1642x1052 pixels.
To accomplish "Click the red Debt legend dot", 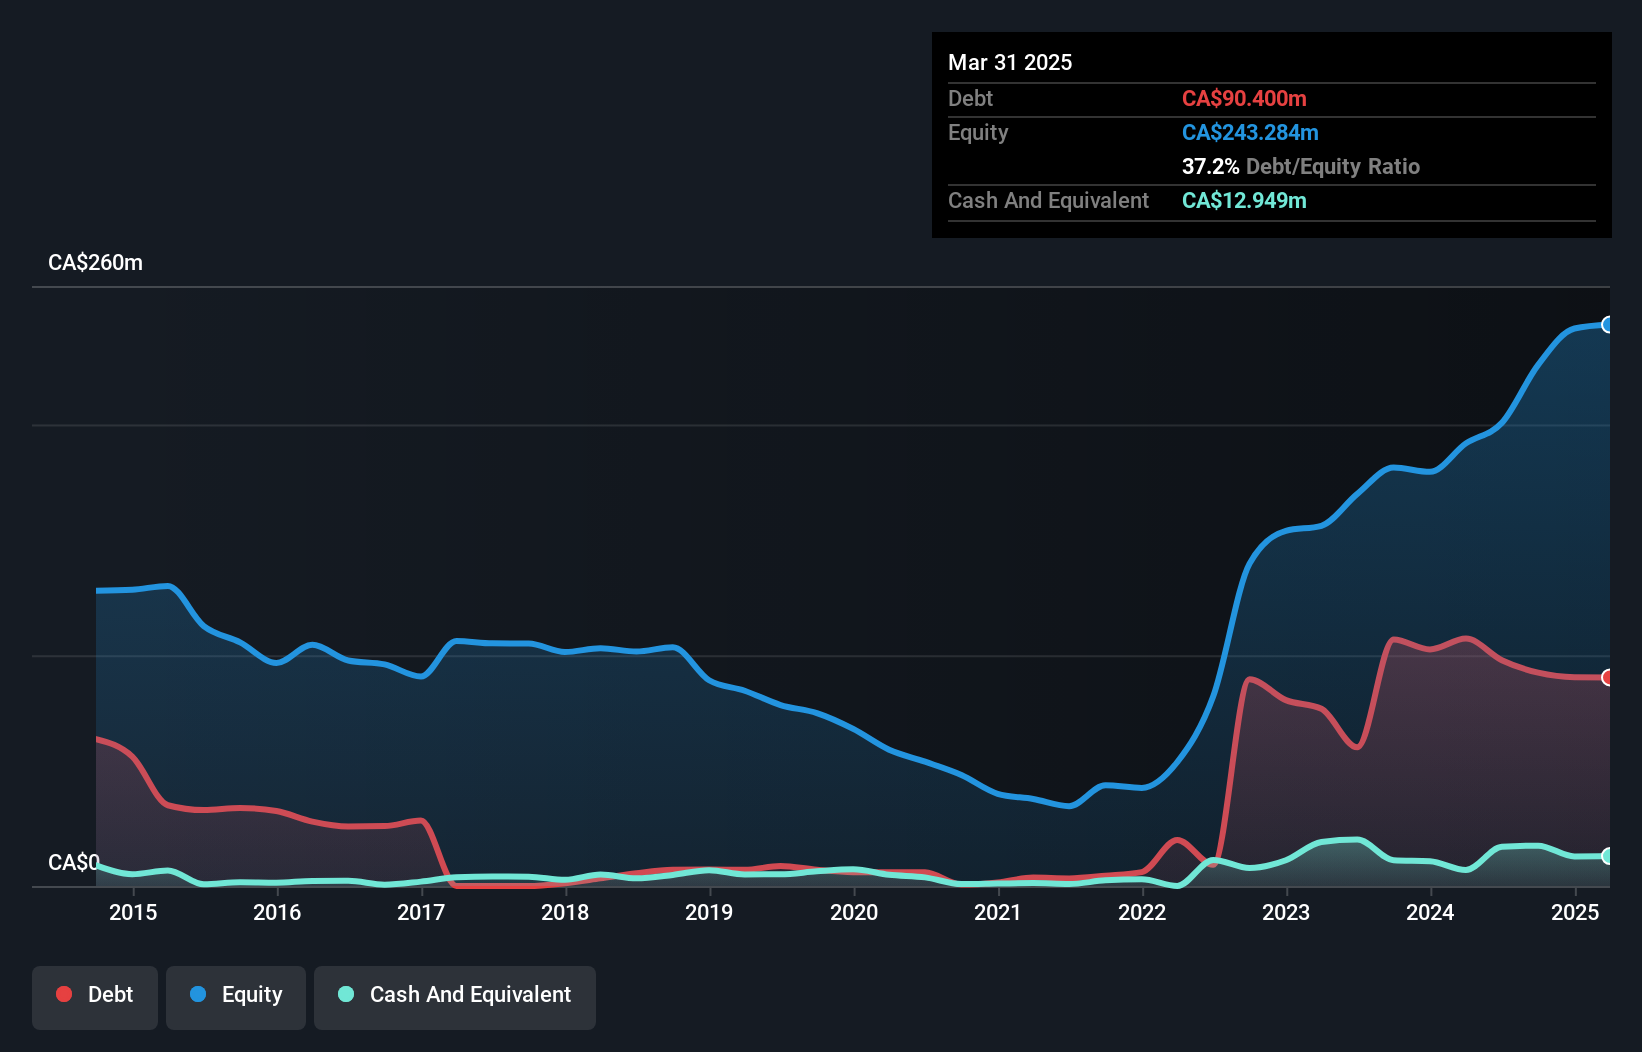I will [64, 994].
